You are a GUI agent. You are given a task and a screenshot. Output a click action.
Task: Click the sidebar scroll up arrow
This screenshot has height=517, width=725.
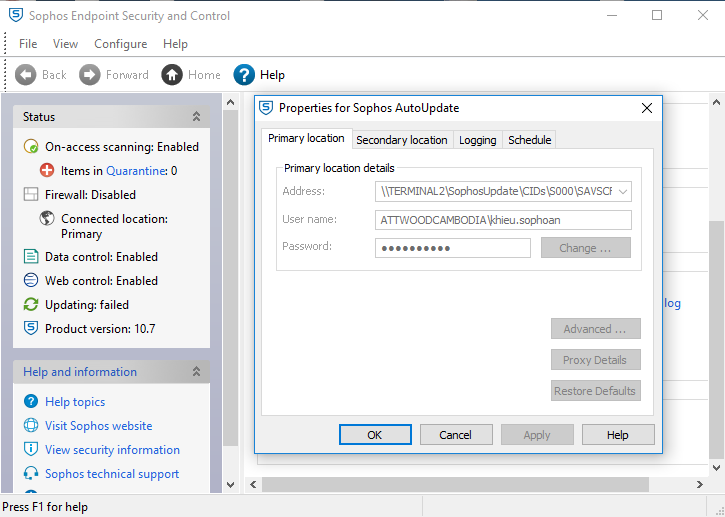pos(231,102)
